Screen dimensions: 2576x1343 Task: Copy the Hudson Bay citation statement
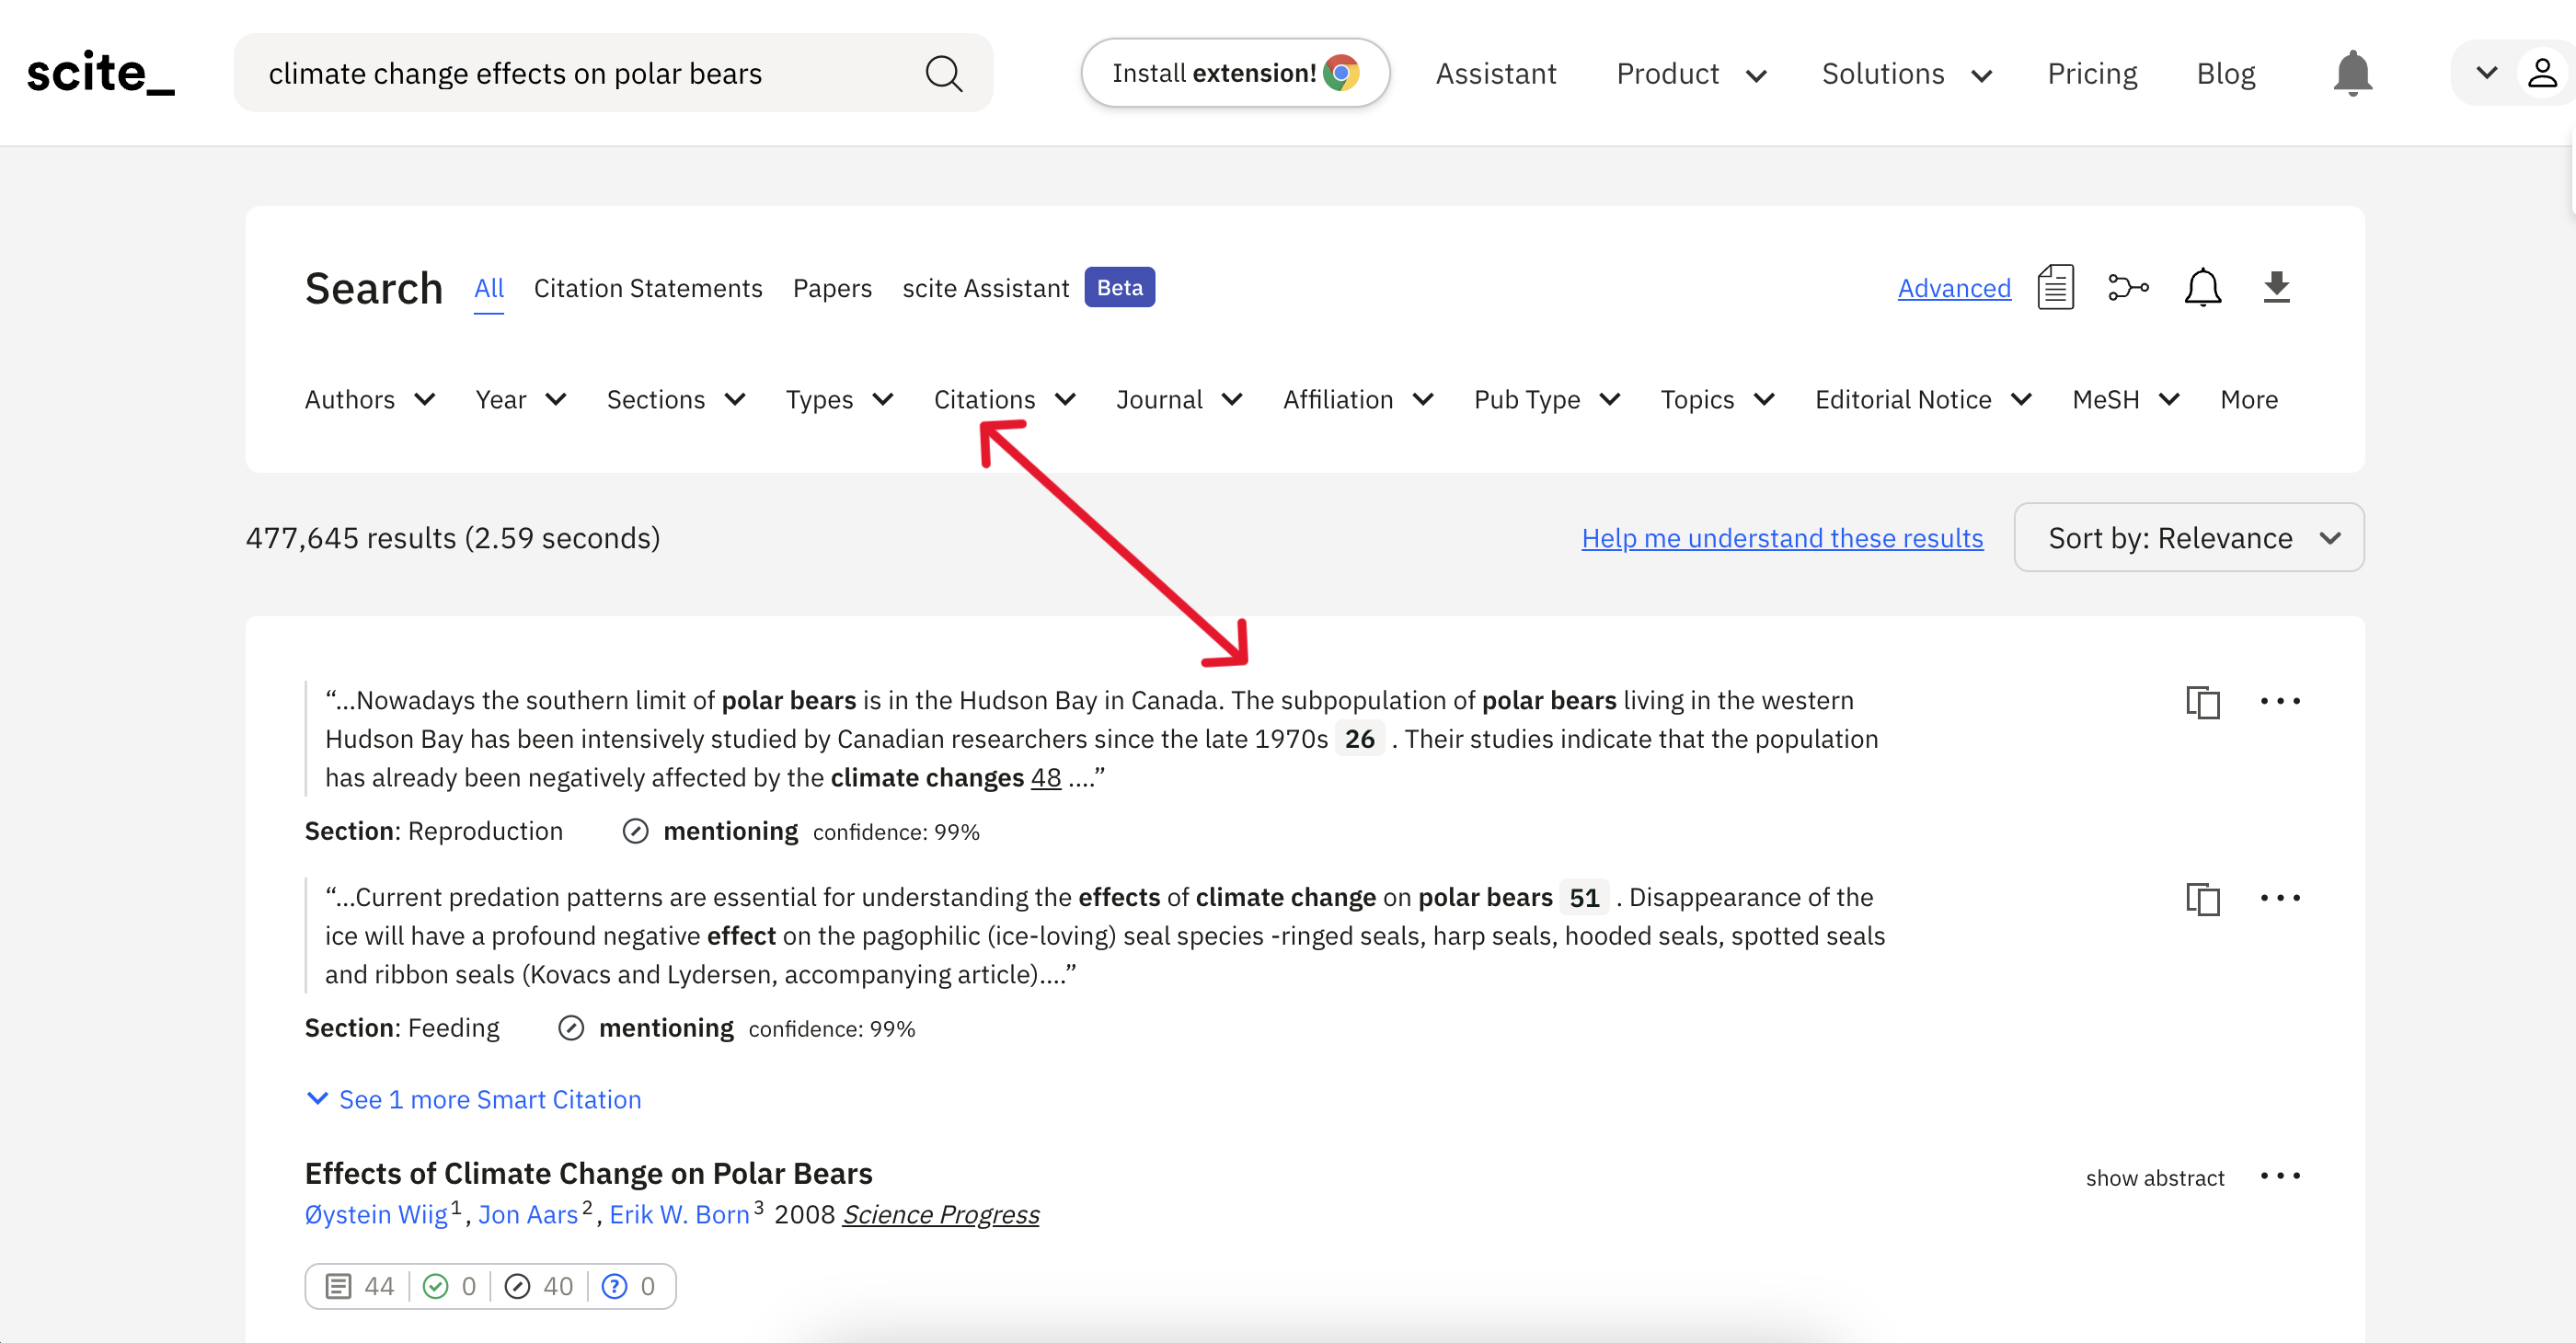pos(2202,702)
